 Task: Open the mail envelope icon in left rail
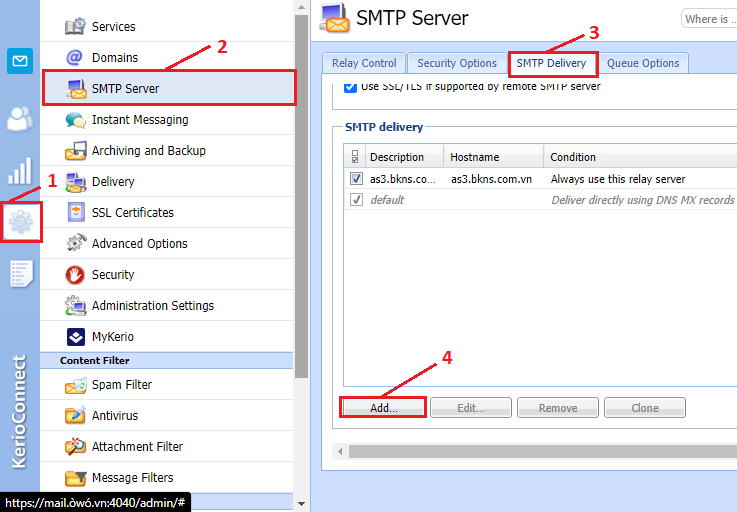coord(20,63)
